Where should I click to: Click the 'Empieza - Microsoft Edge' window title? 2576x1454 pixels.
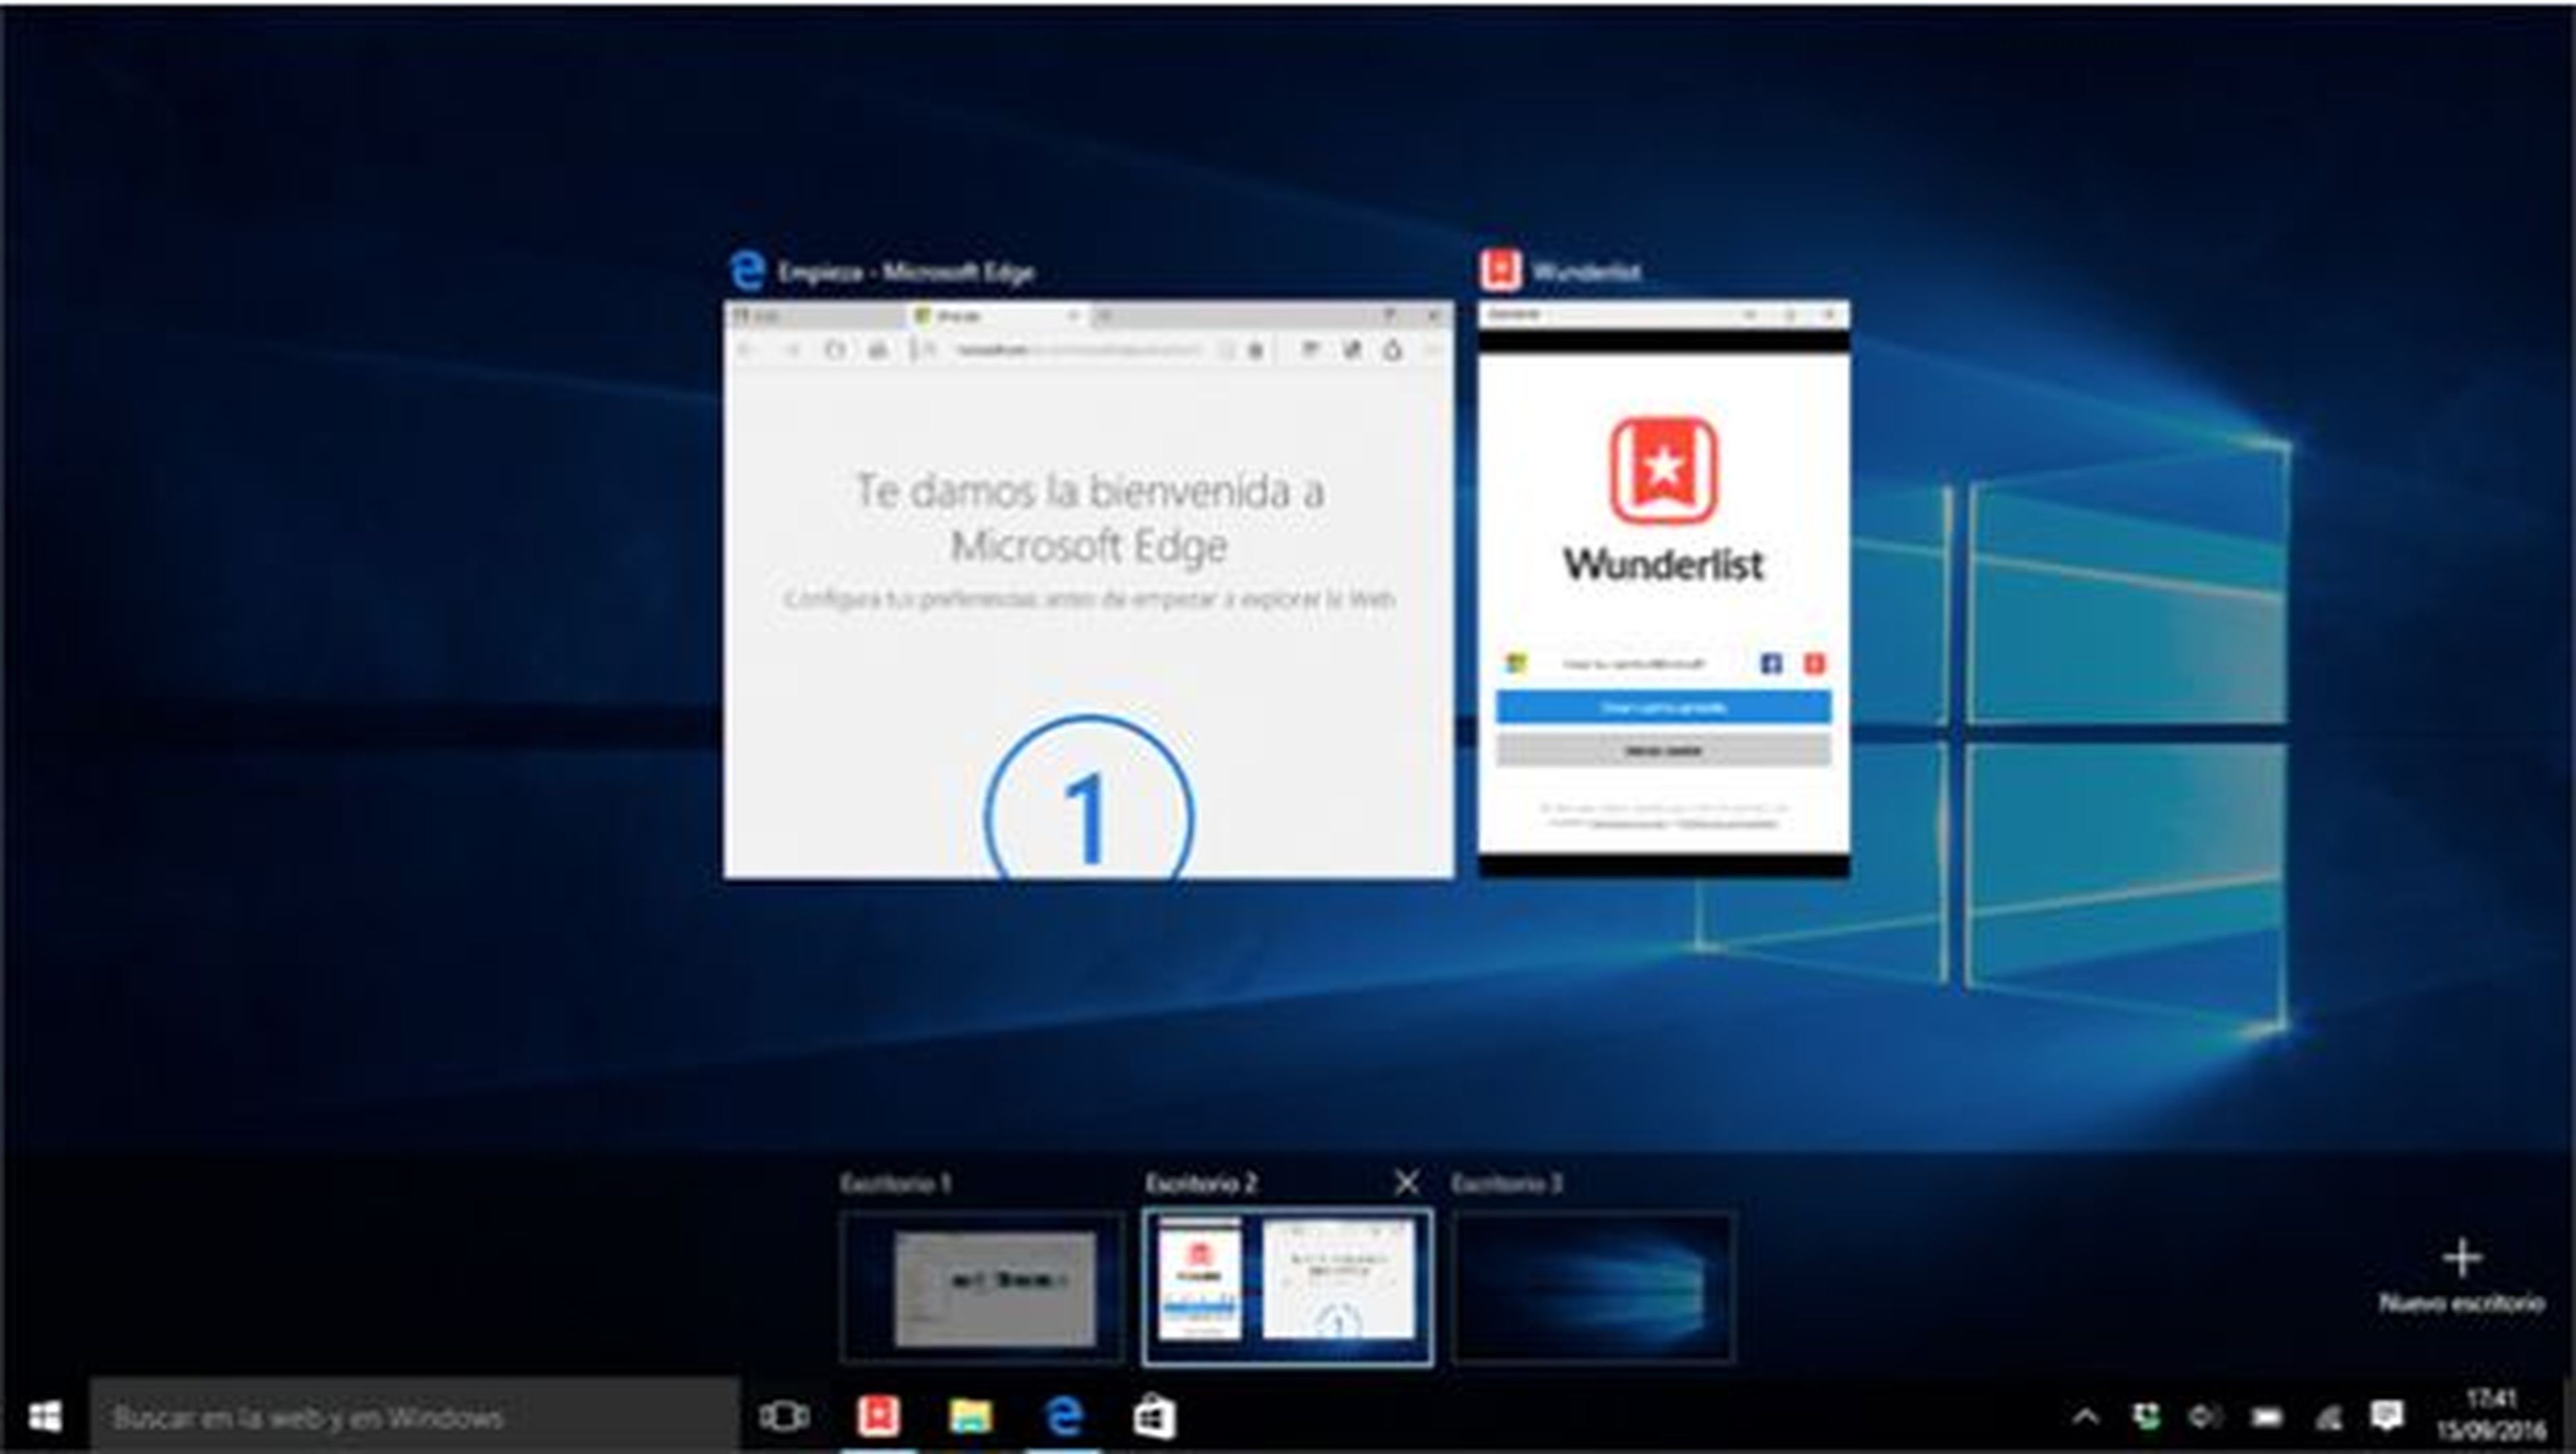coord(906,272)
